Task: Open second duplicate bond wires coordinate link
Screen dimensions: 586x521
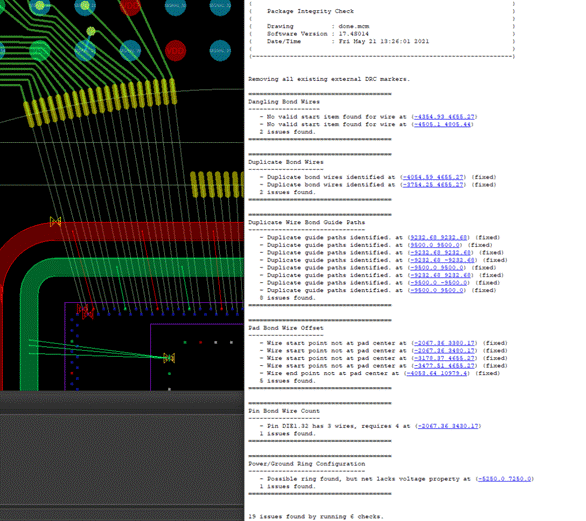Action: coord(433,185)
